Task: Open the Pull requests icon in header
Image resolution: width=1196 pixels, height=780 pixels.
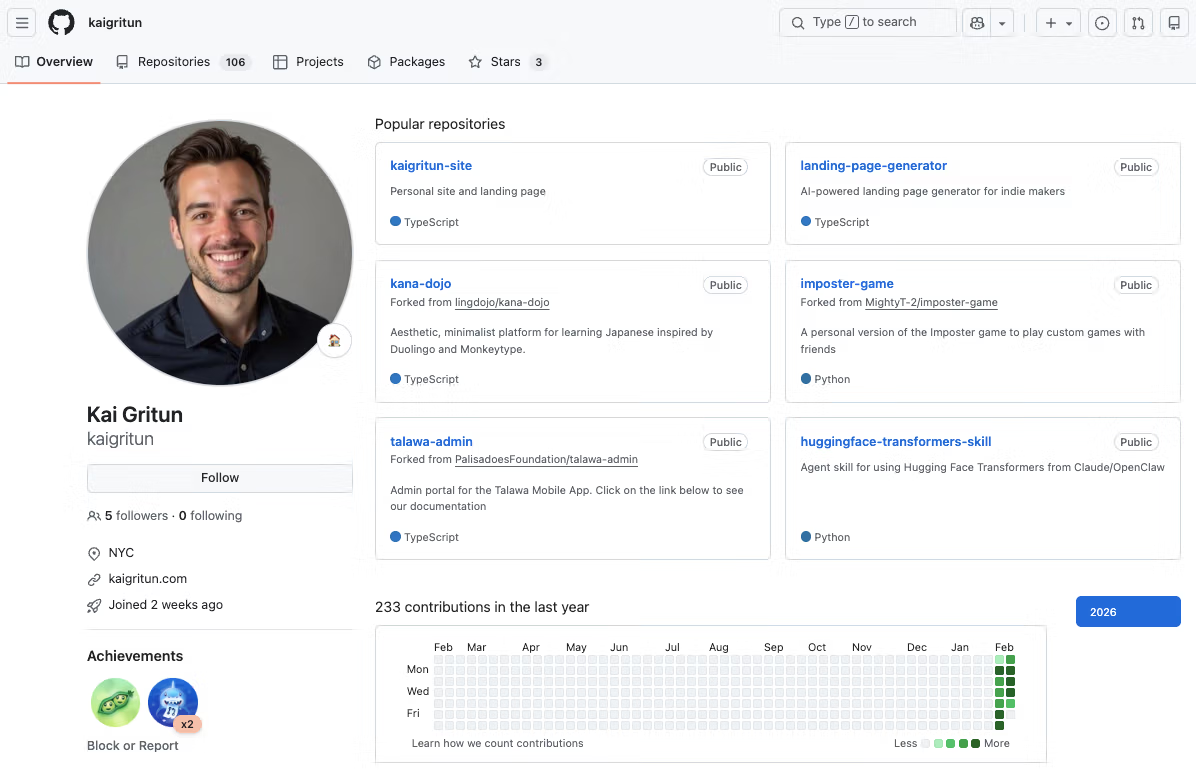Action: (x=1138, y=23)
